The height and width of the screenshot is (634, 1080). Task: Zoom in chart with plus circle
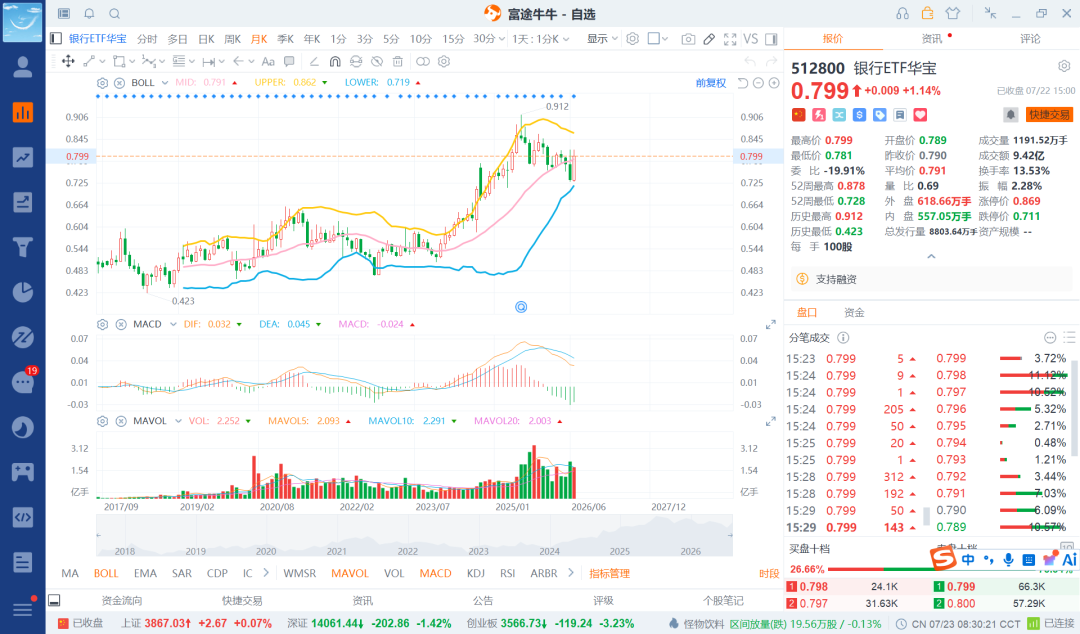(774, 83)
